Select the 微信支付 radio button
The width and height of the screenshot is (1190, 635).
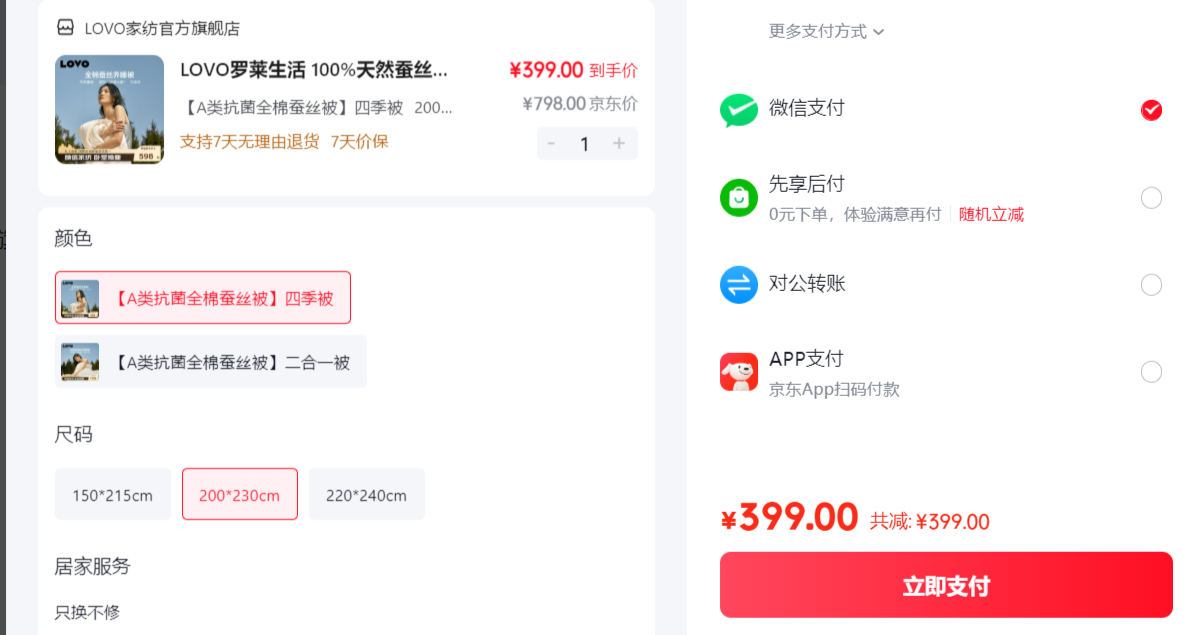(x=1151, y=110)
